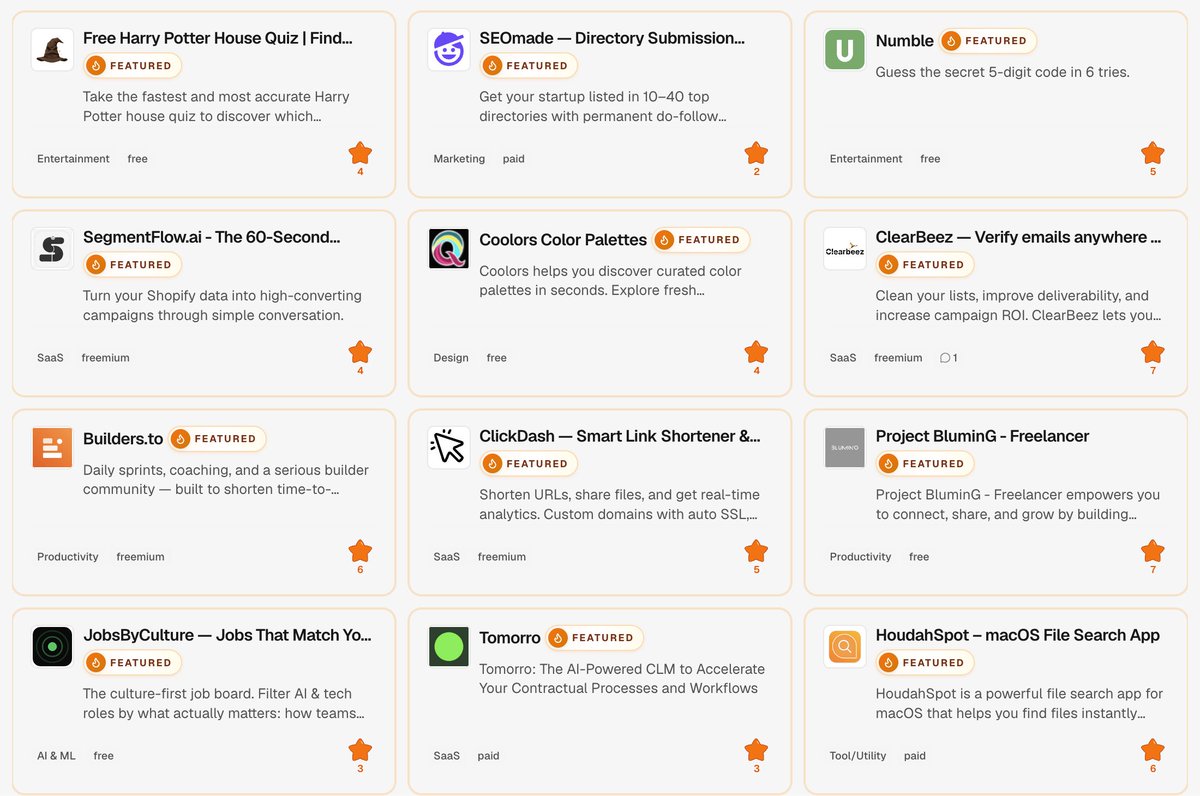This screenshot has width=1200, height=796.
Task: Select Design tag on Coolors card
Action: [451, 358]
